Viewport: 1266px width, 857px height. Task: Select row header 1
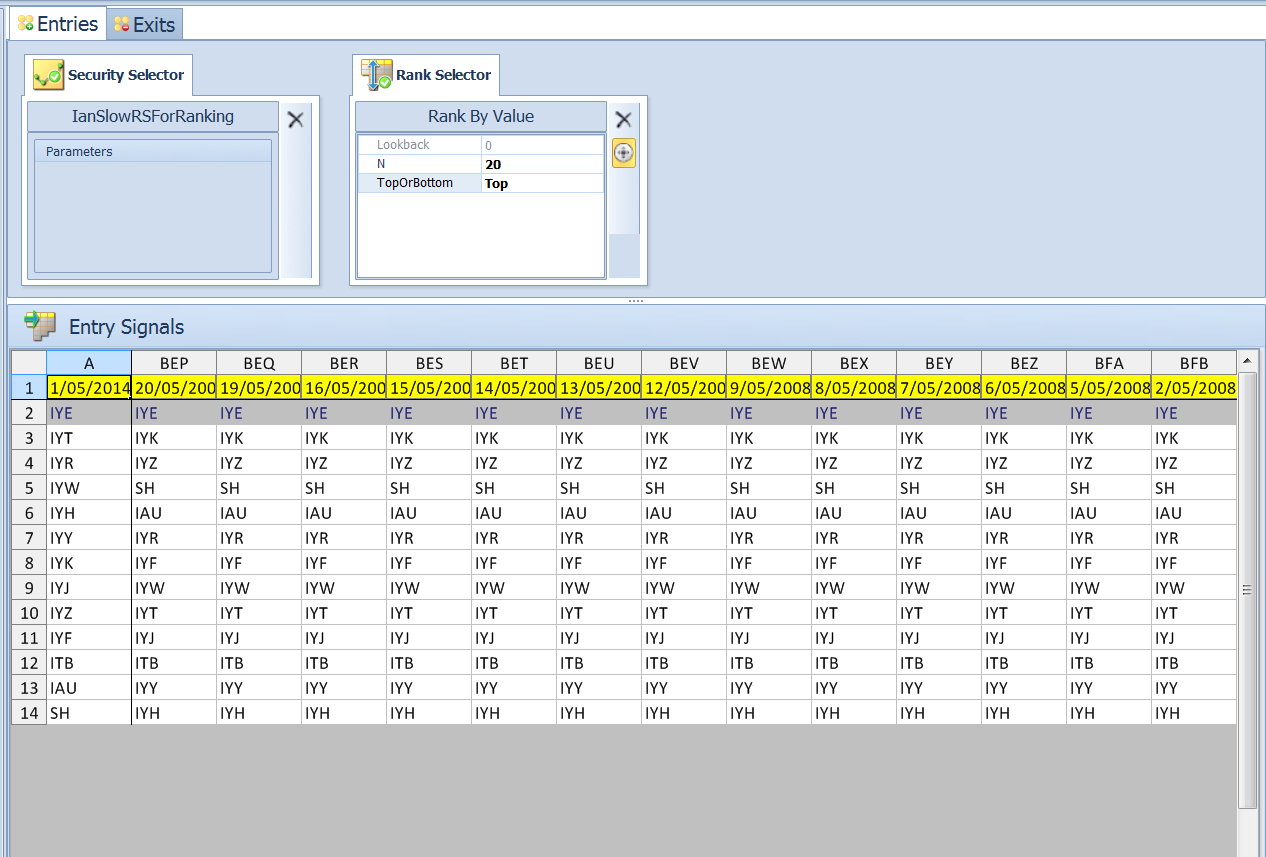point(29,388)
